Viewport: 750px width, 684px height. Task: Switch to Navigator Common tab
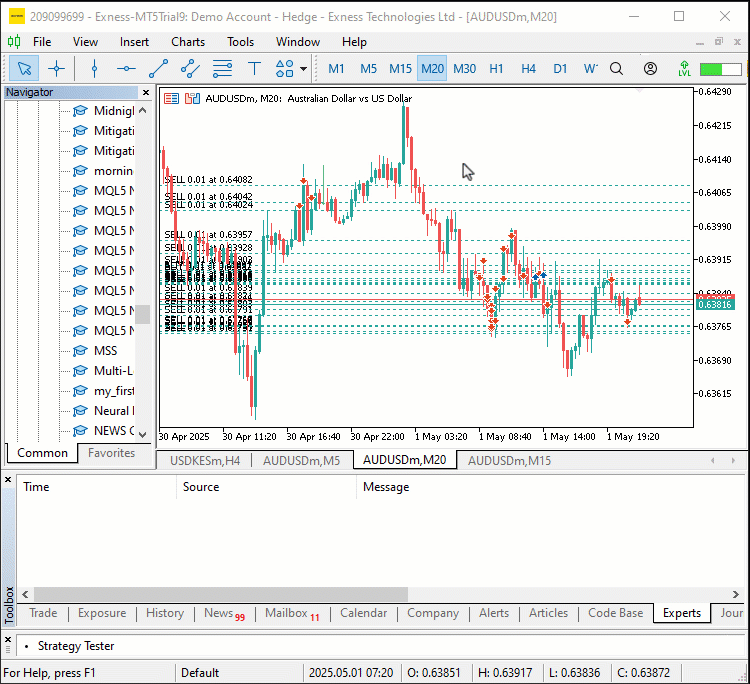point(42,453)
